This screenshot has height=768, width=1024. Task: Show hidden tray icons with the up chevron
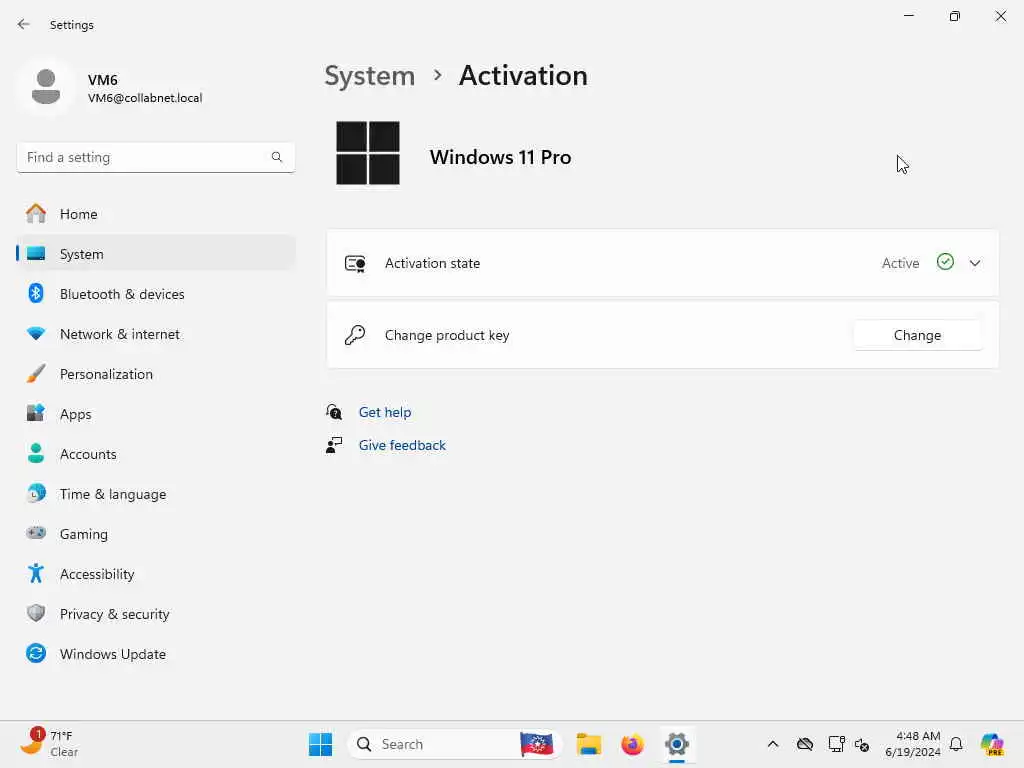[773, 744]
